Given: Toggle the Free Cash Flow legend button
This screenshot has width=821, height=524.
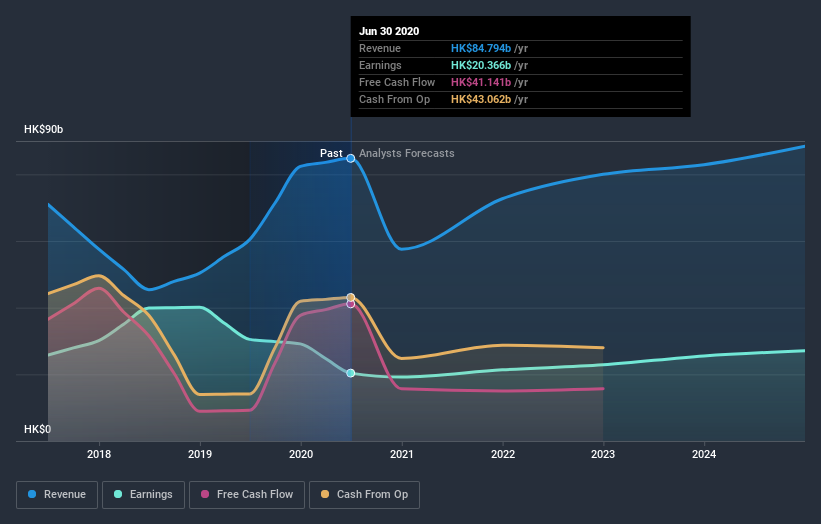Looking at the screenshot, I should [247, 495].
